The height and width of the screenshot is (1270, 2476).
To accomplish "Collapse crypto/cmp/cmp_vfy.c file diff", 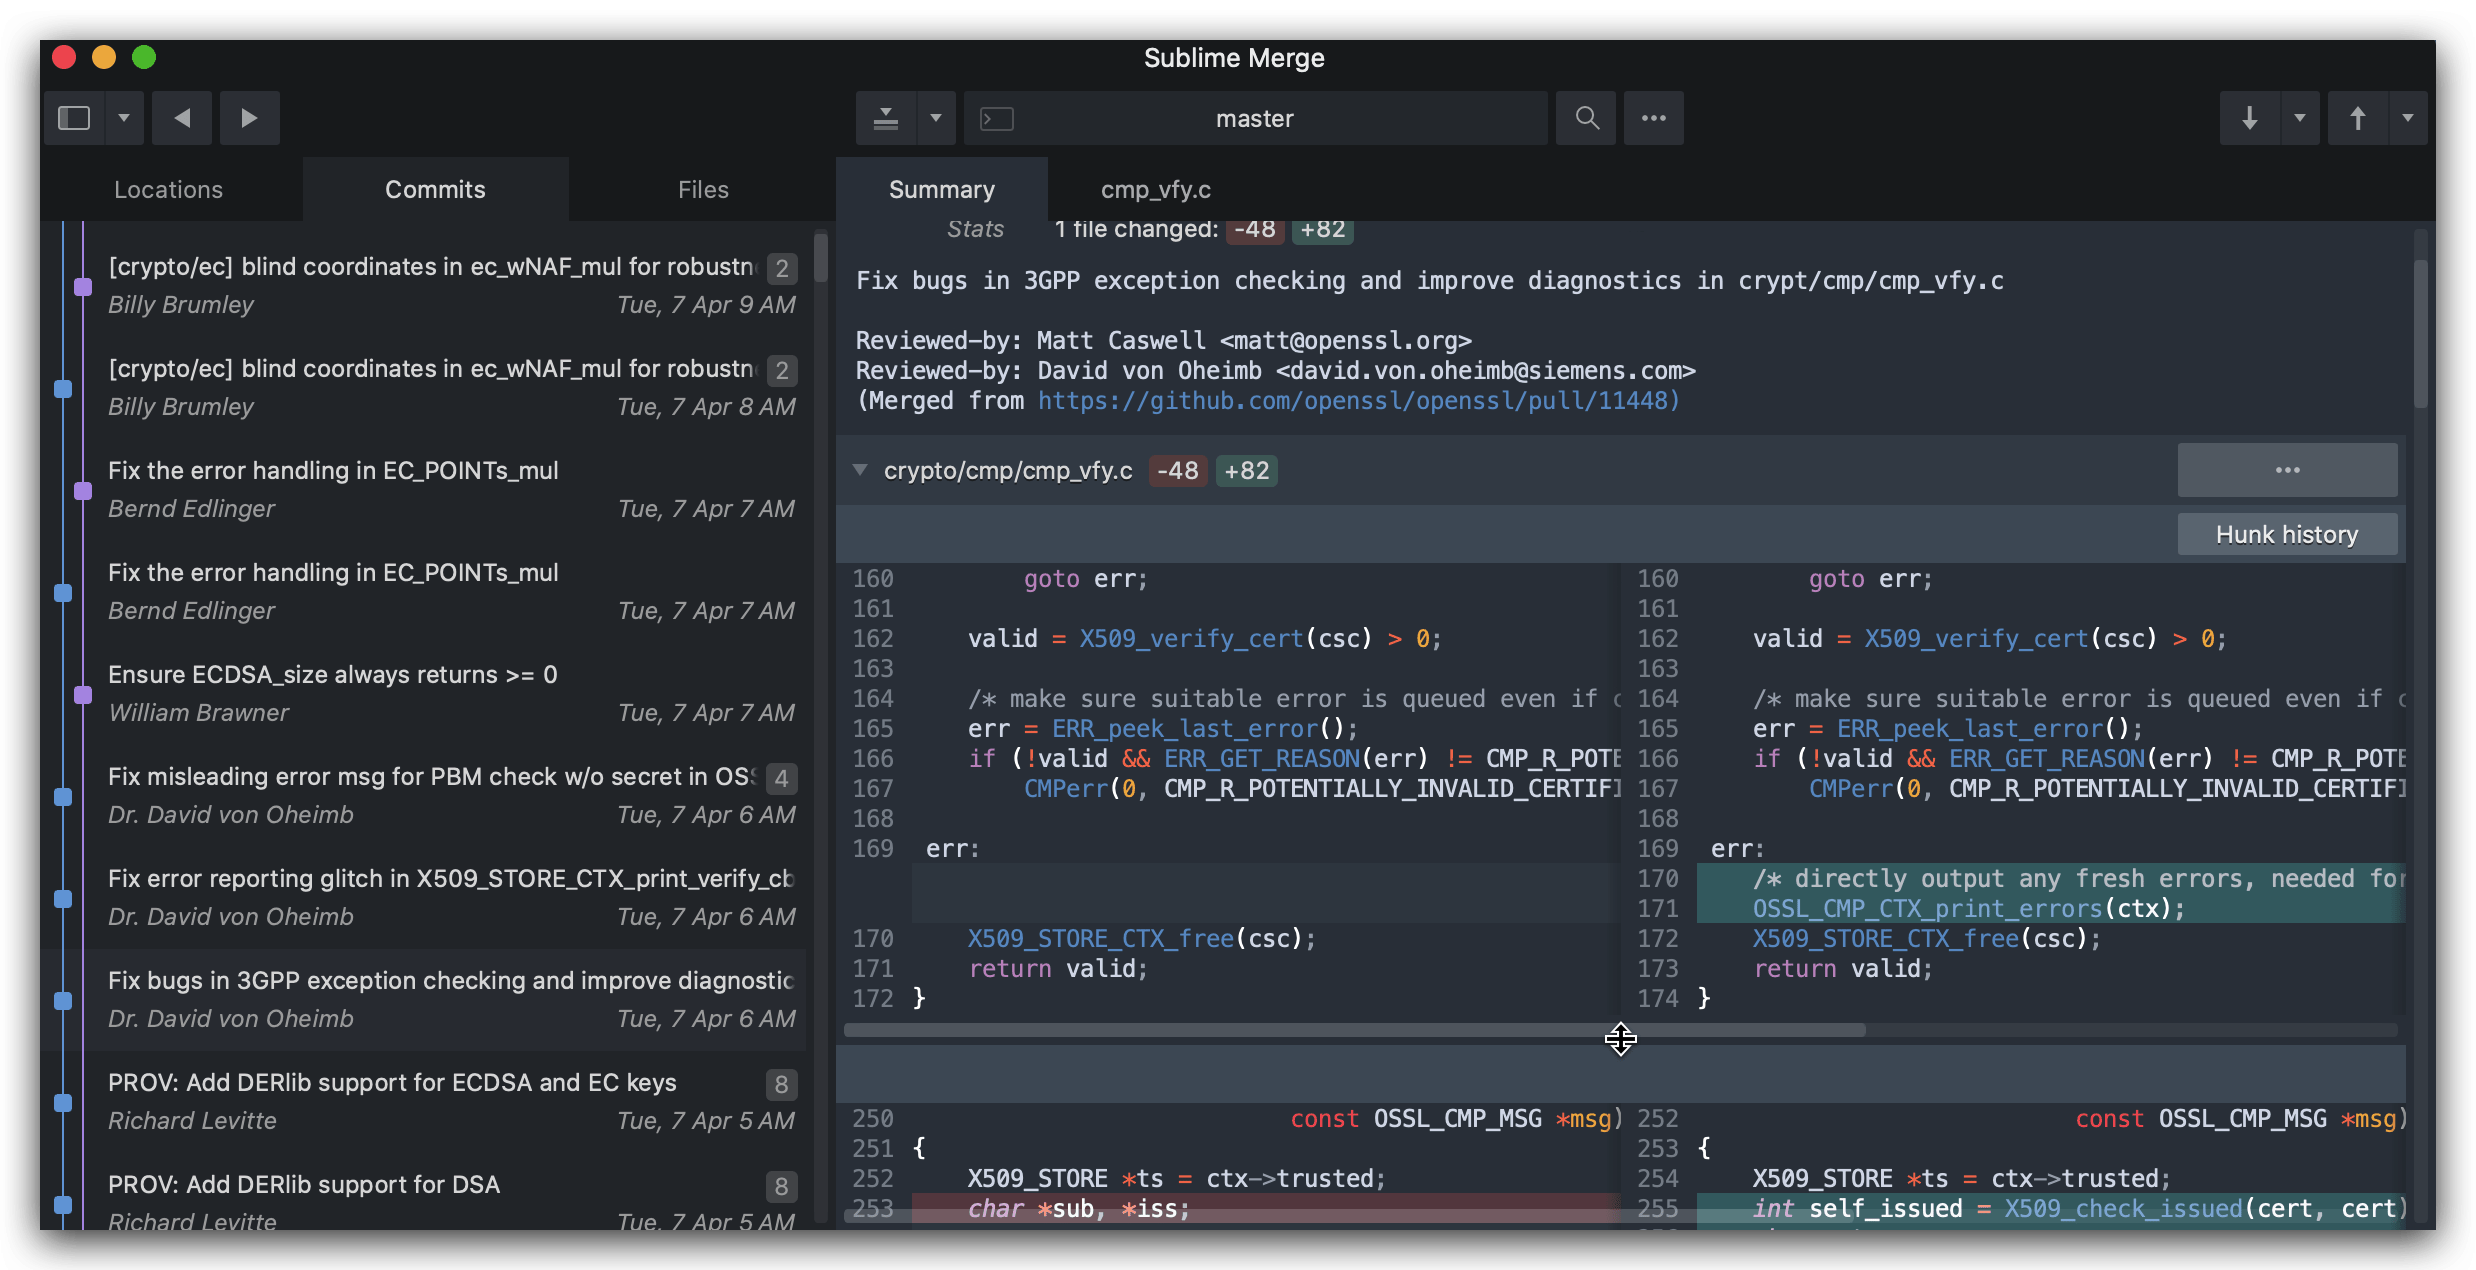I will coord(860,470).
